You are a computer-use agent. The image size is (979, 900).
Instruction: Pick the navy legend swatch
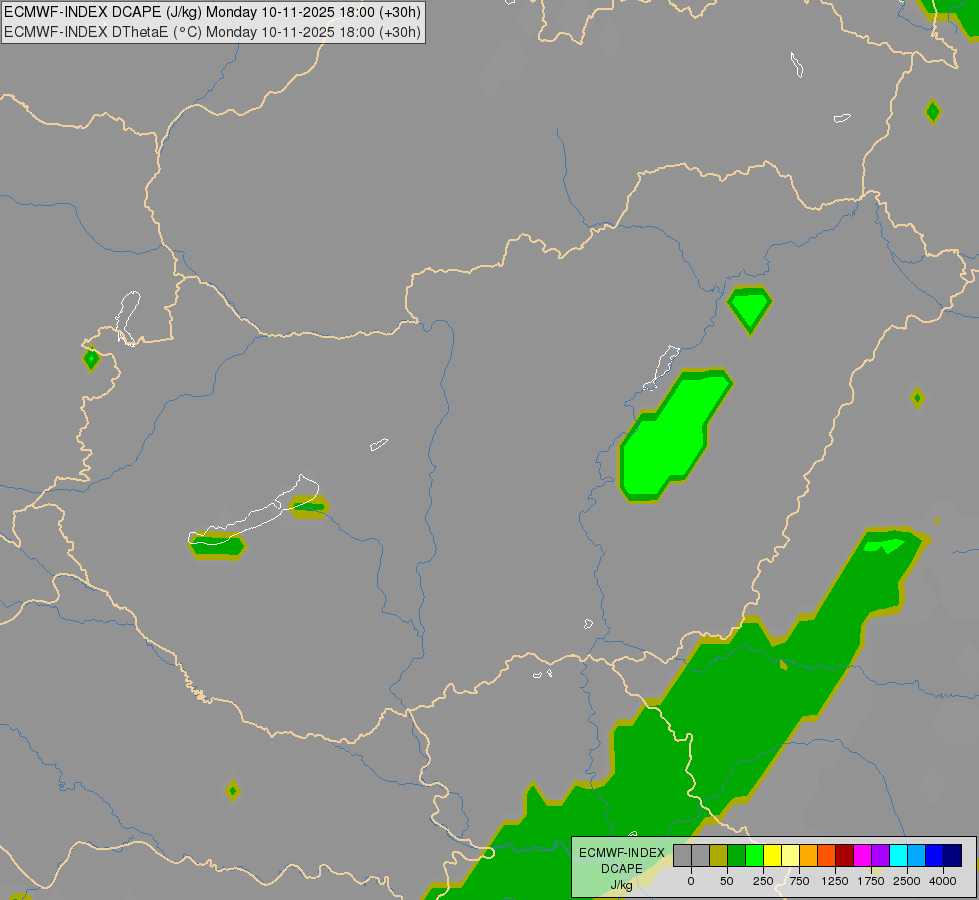pos(953,855)
